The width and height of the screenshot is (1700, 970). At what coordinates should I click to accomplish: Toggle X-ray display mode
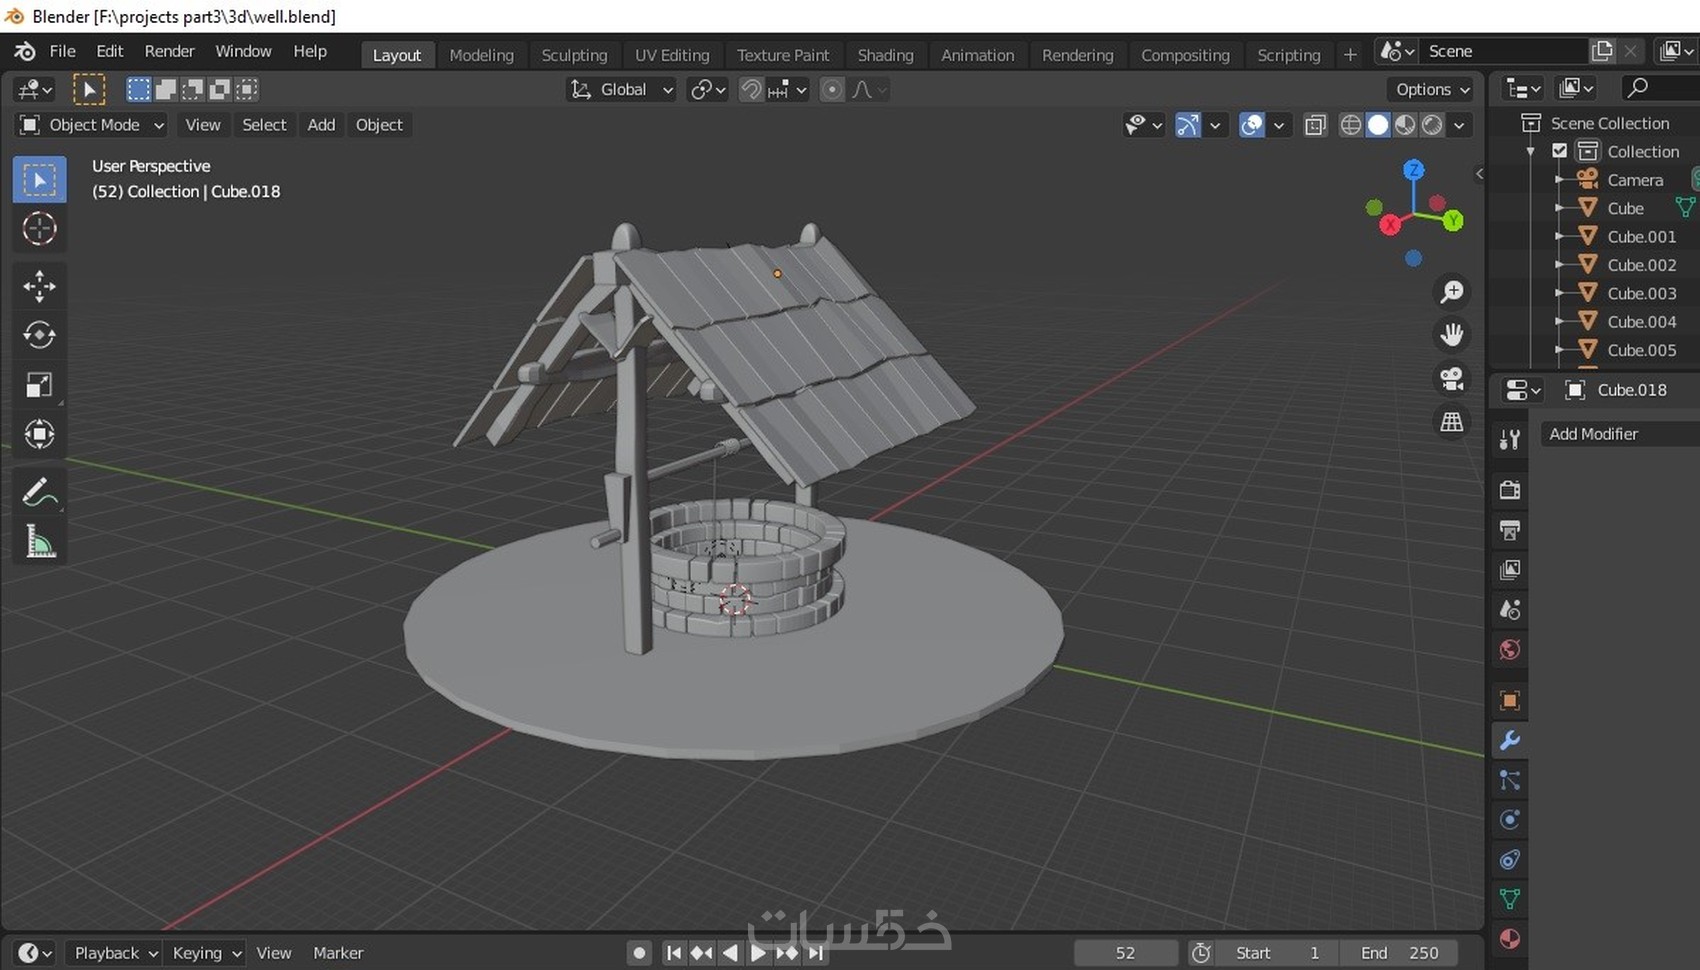pos(1315,125)
